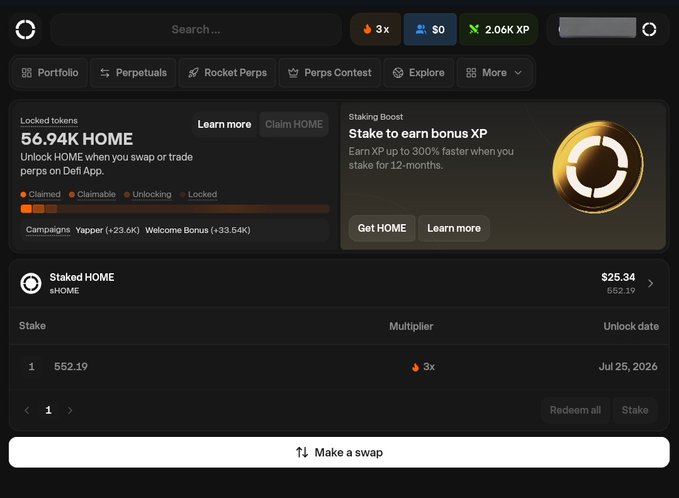
Task: Select the 552.19 stake row
Action: [339, 367]
